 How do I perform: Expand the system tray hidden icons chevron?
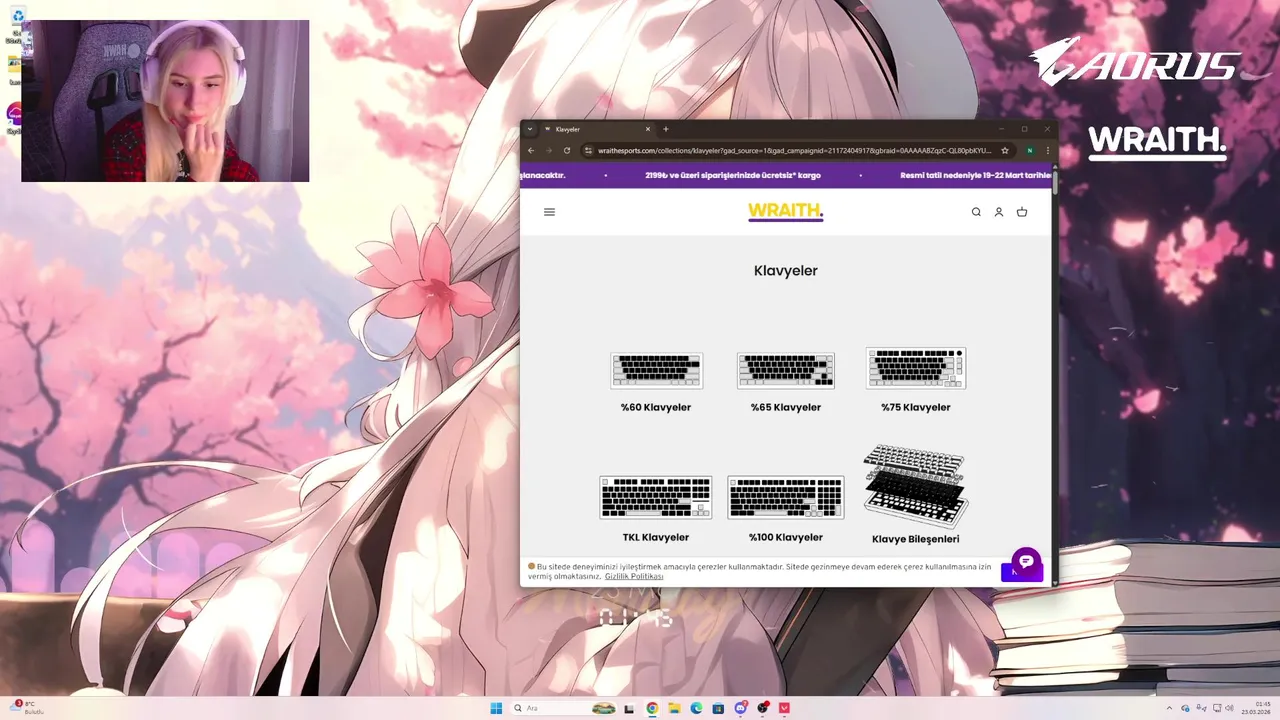1169,708
